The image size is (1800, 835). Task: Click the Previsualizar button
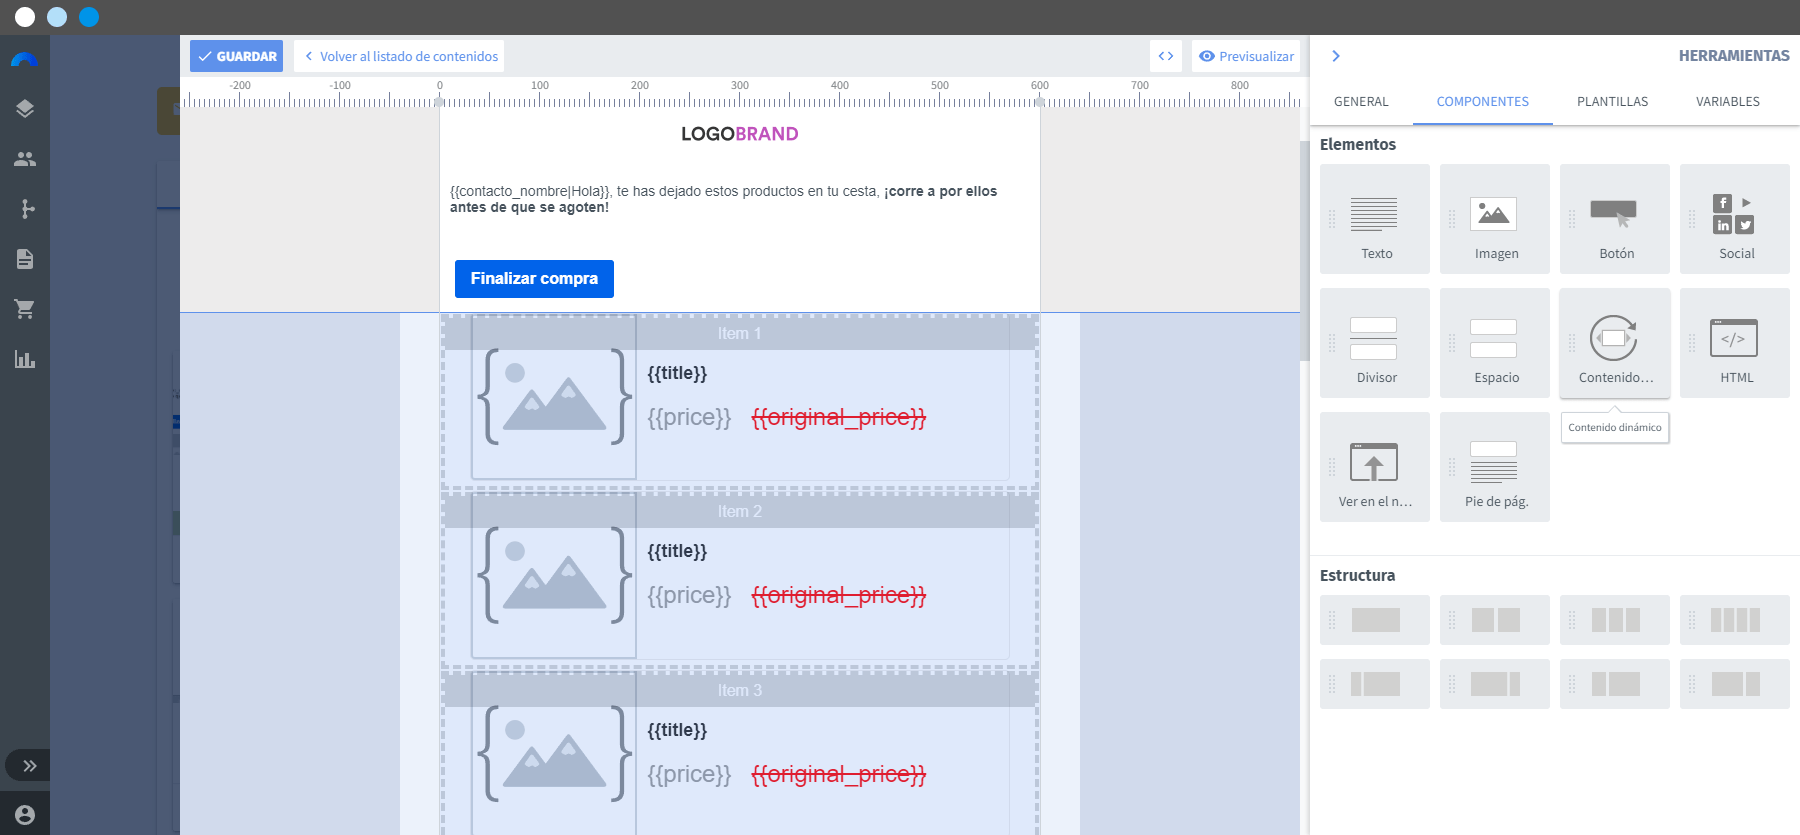coord(1246,56)
